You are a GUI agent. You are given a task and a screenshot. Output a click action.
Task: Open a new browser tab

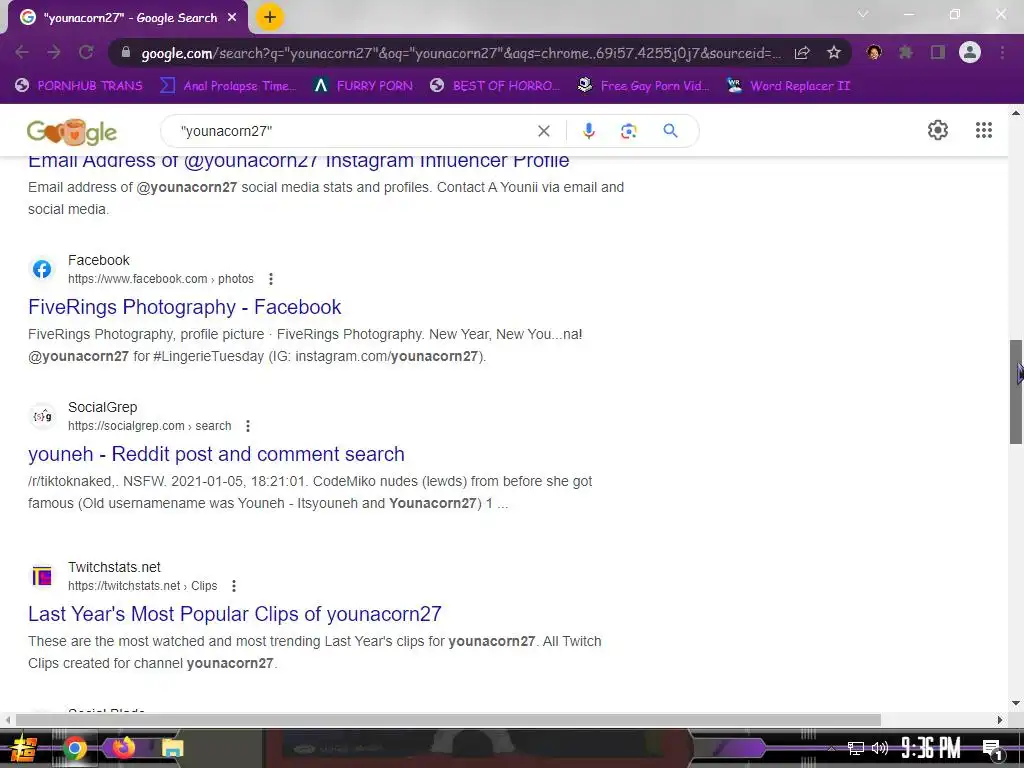pyautogui.click(x=269, y=17)
